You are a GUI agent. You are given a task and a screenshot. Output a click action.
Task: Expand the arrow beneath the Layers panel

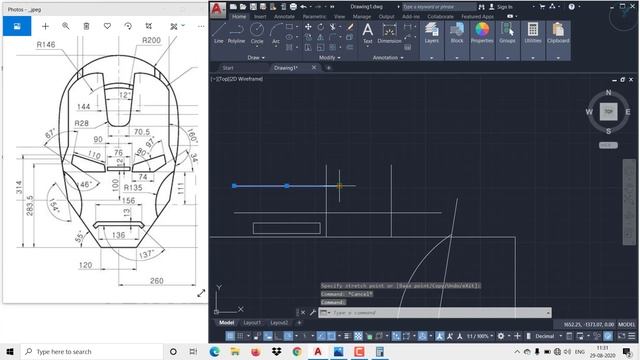pos(431,58)
